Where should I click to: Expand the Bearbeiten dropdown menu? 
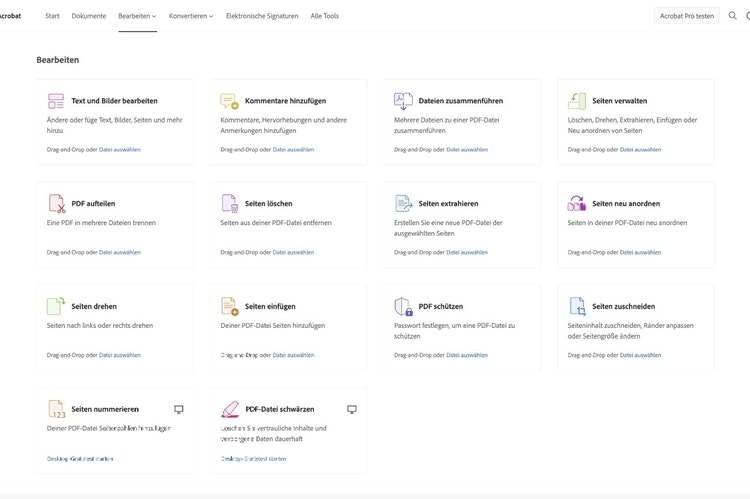137,16
